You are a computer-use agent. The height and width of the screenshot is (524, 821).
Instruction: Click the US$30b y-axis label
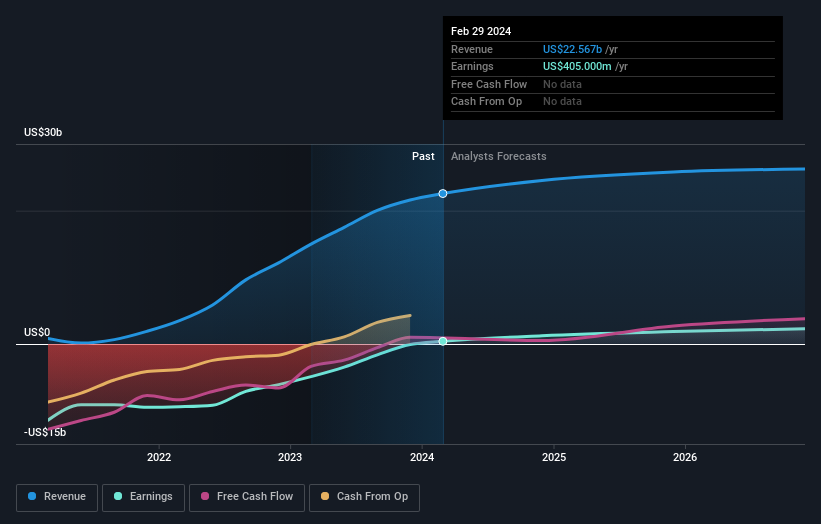tap(43, 132)
